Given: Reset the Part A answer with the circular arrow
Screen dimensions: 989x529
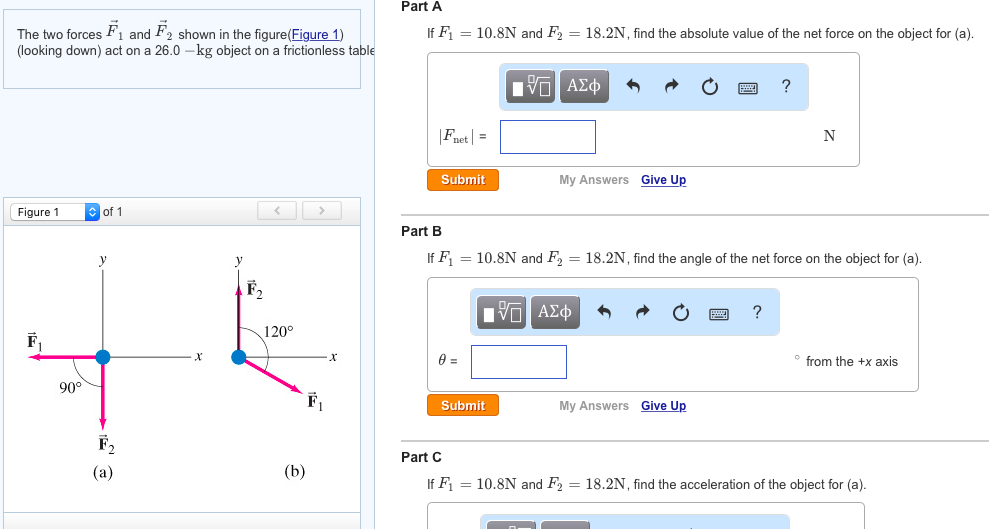Looking at the screenshot, I should 710,86.
